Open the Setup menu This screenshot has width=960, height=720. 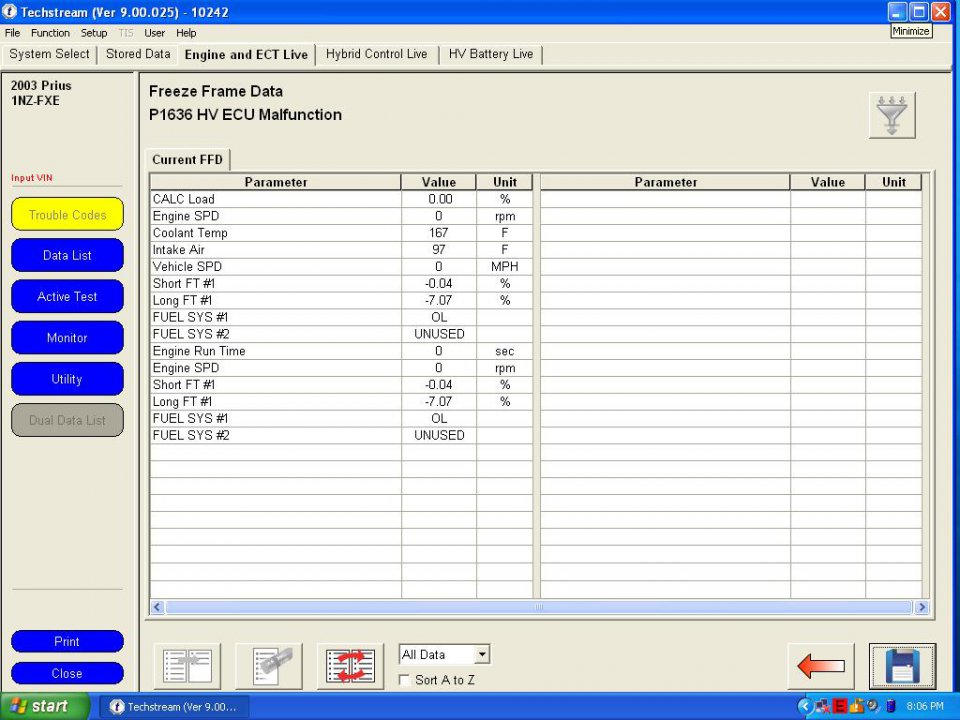click(x=94, y=33)
